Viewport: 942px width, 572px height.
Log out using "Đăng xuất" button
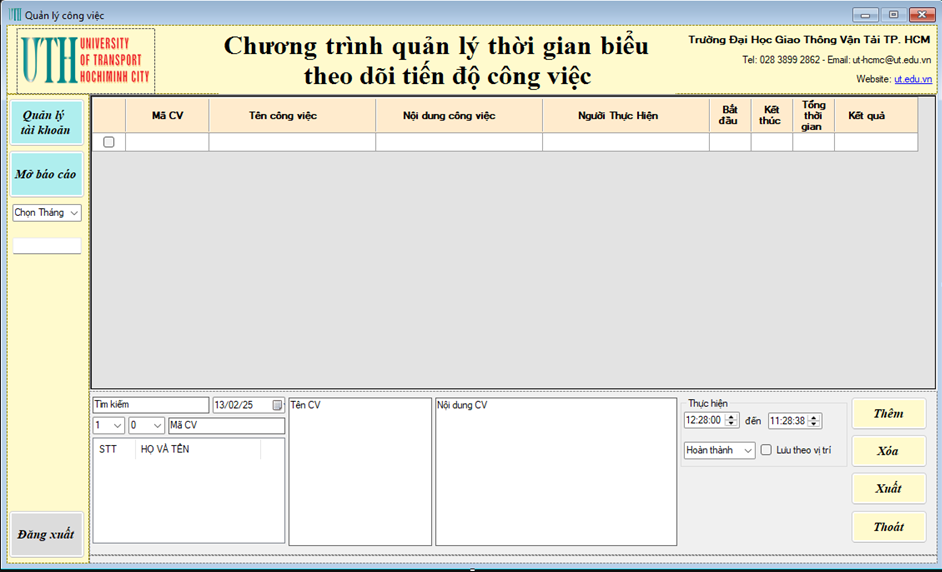coord(47,534)
